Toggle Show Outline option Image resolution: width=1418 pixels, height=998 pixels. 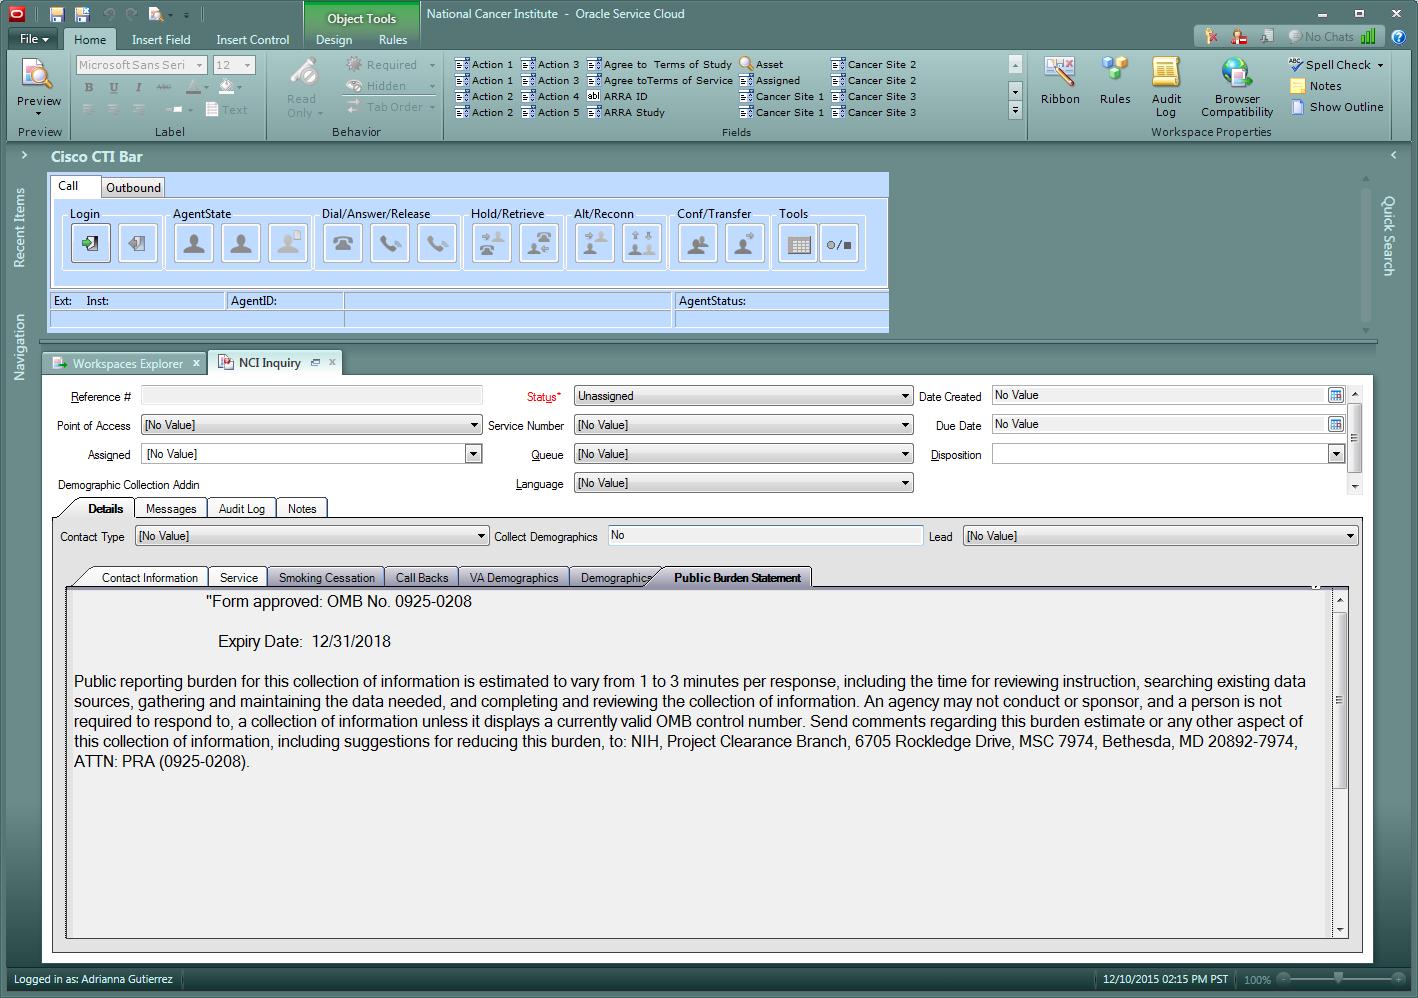coord(1337,107)
